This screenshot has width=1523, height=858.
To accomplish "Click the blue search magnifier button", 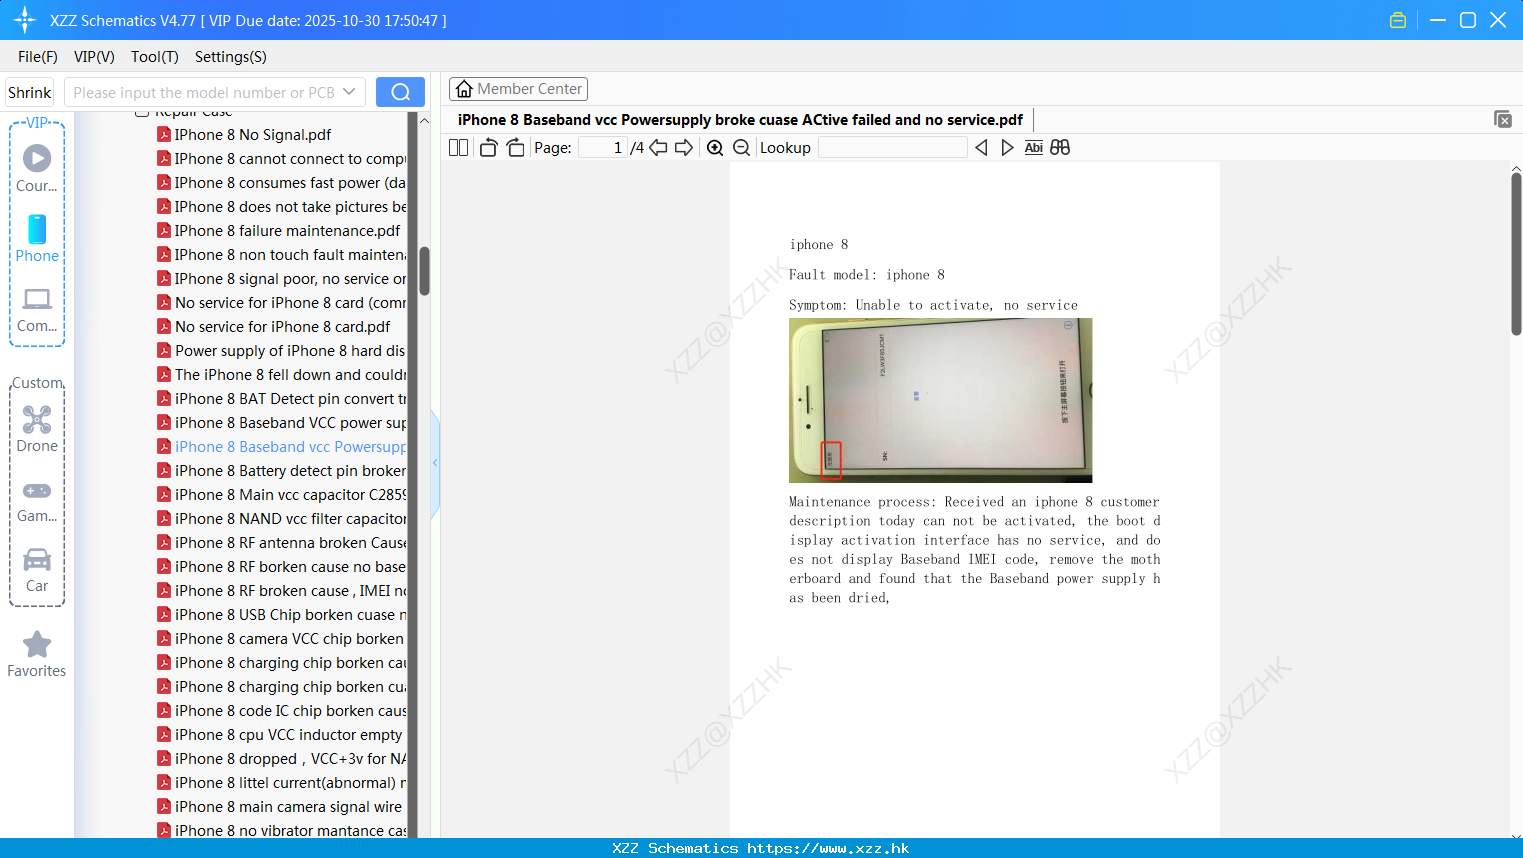I will 400,92.
